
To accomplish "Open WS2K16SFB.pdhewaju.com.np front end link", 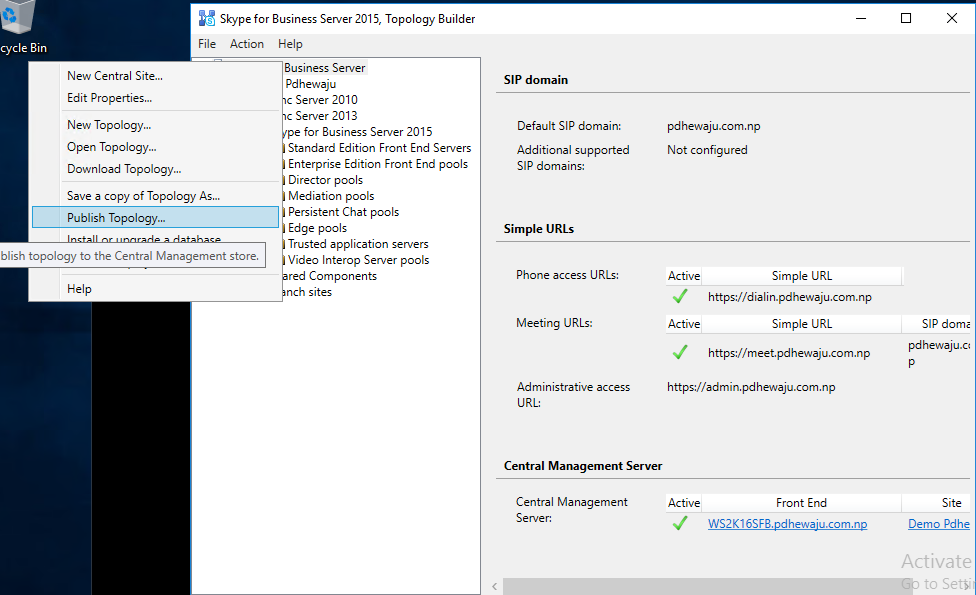I will pos(787,524).
